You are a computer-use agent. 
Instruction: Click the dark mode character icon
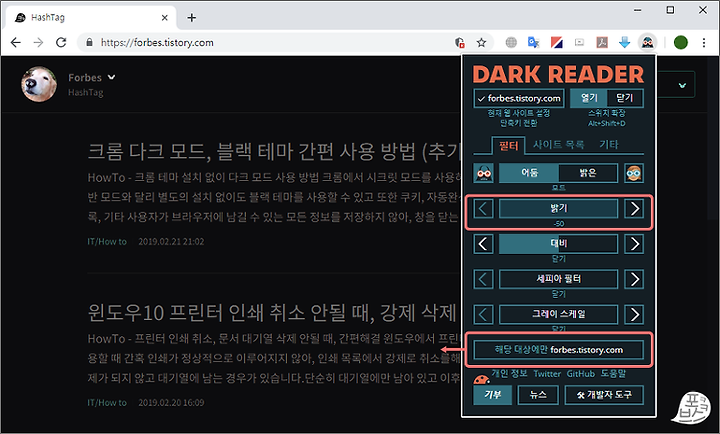click(484, 173)
